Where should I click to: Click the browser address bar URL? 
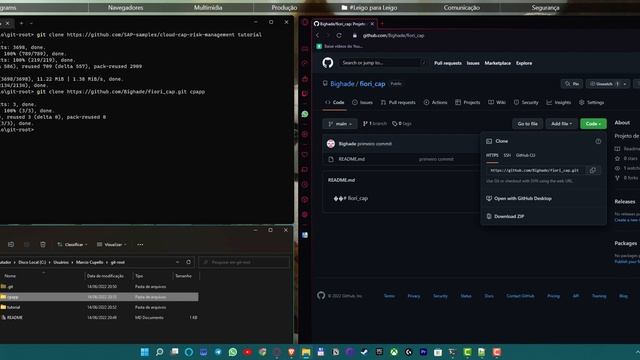[x=393, y=36]
